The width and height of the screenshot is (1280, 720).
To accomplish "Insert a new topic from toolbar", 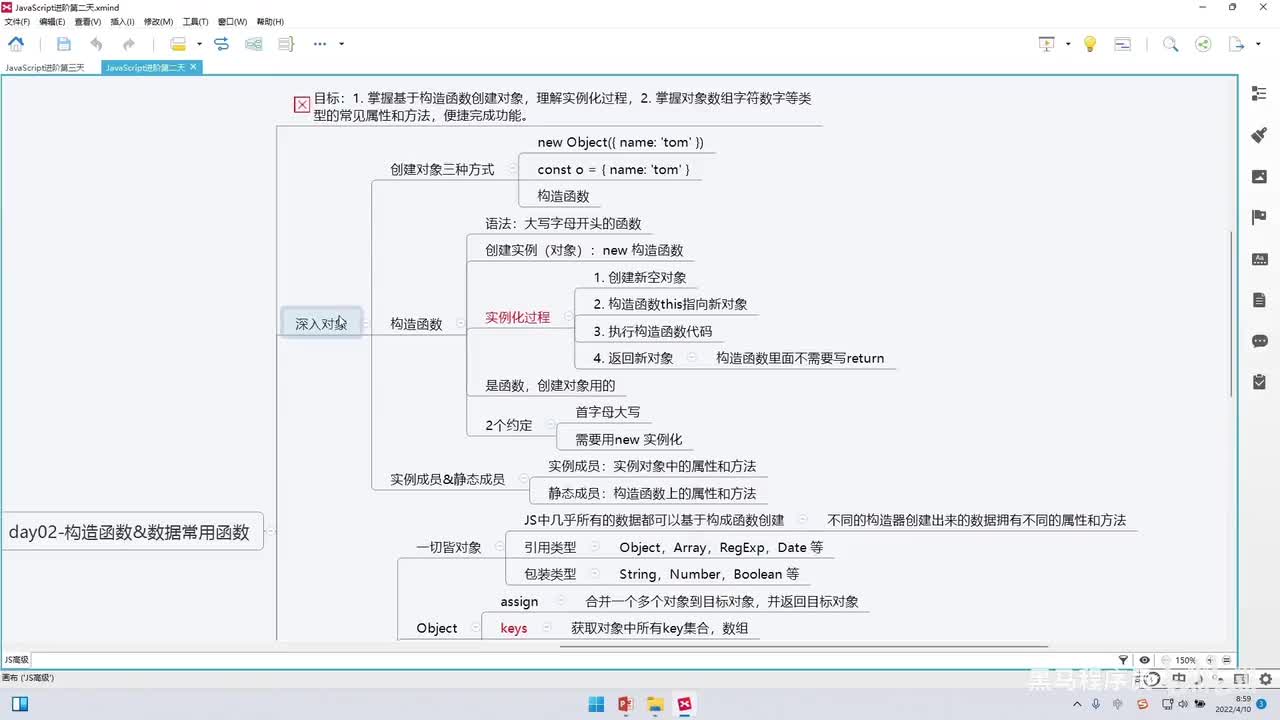I will tap(178, 44).
